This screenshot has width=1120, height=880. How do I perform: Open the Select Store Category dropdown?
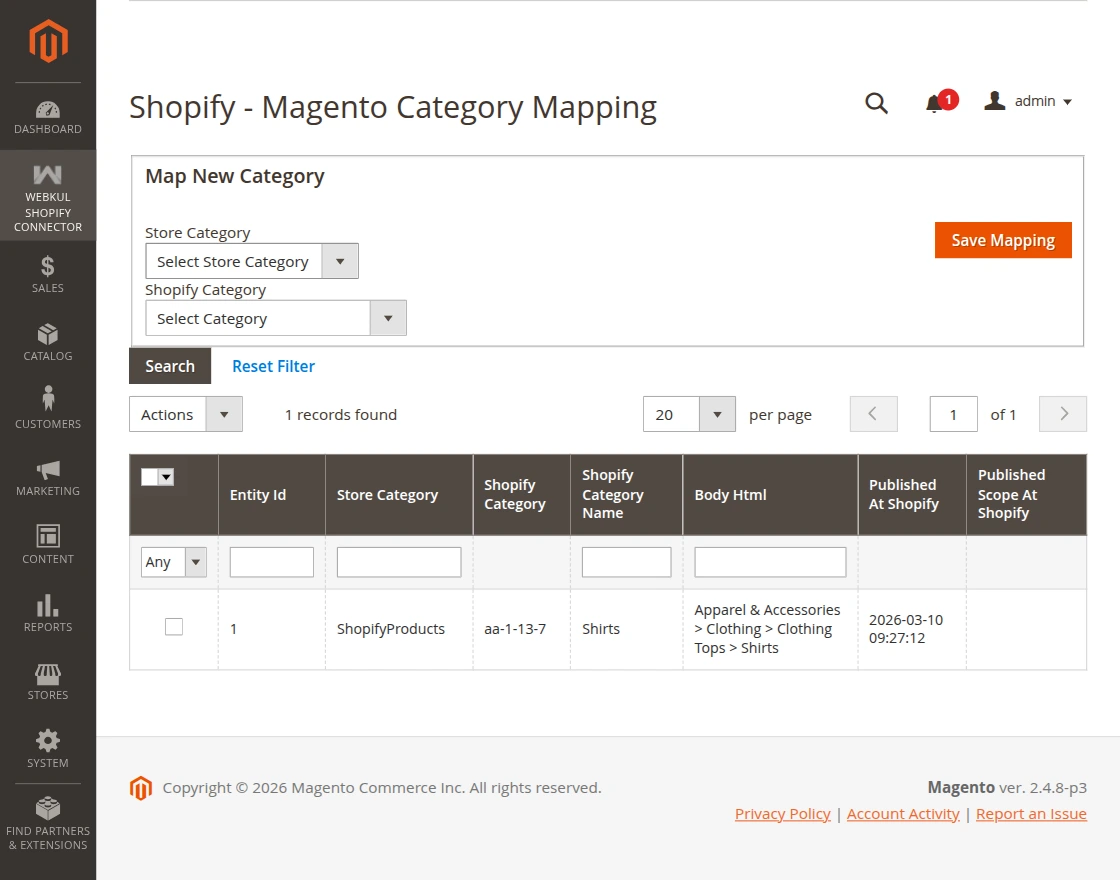251,261
